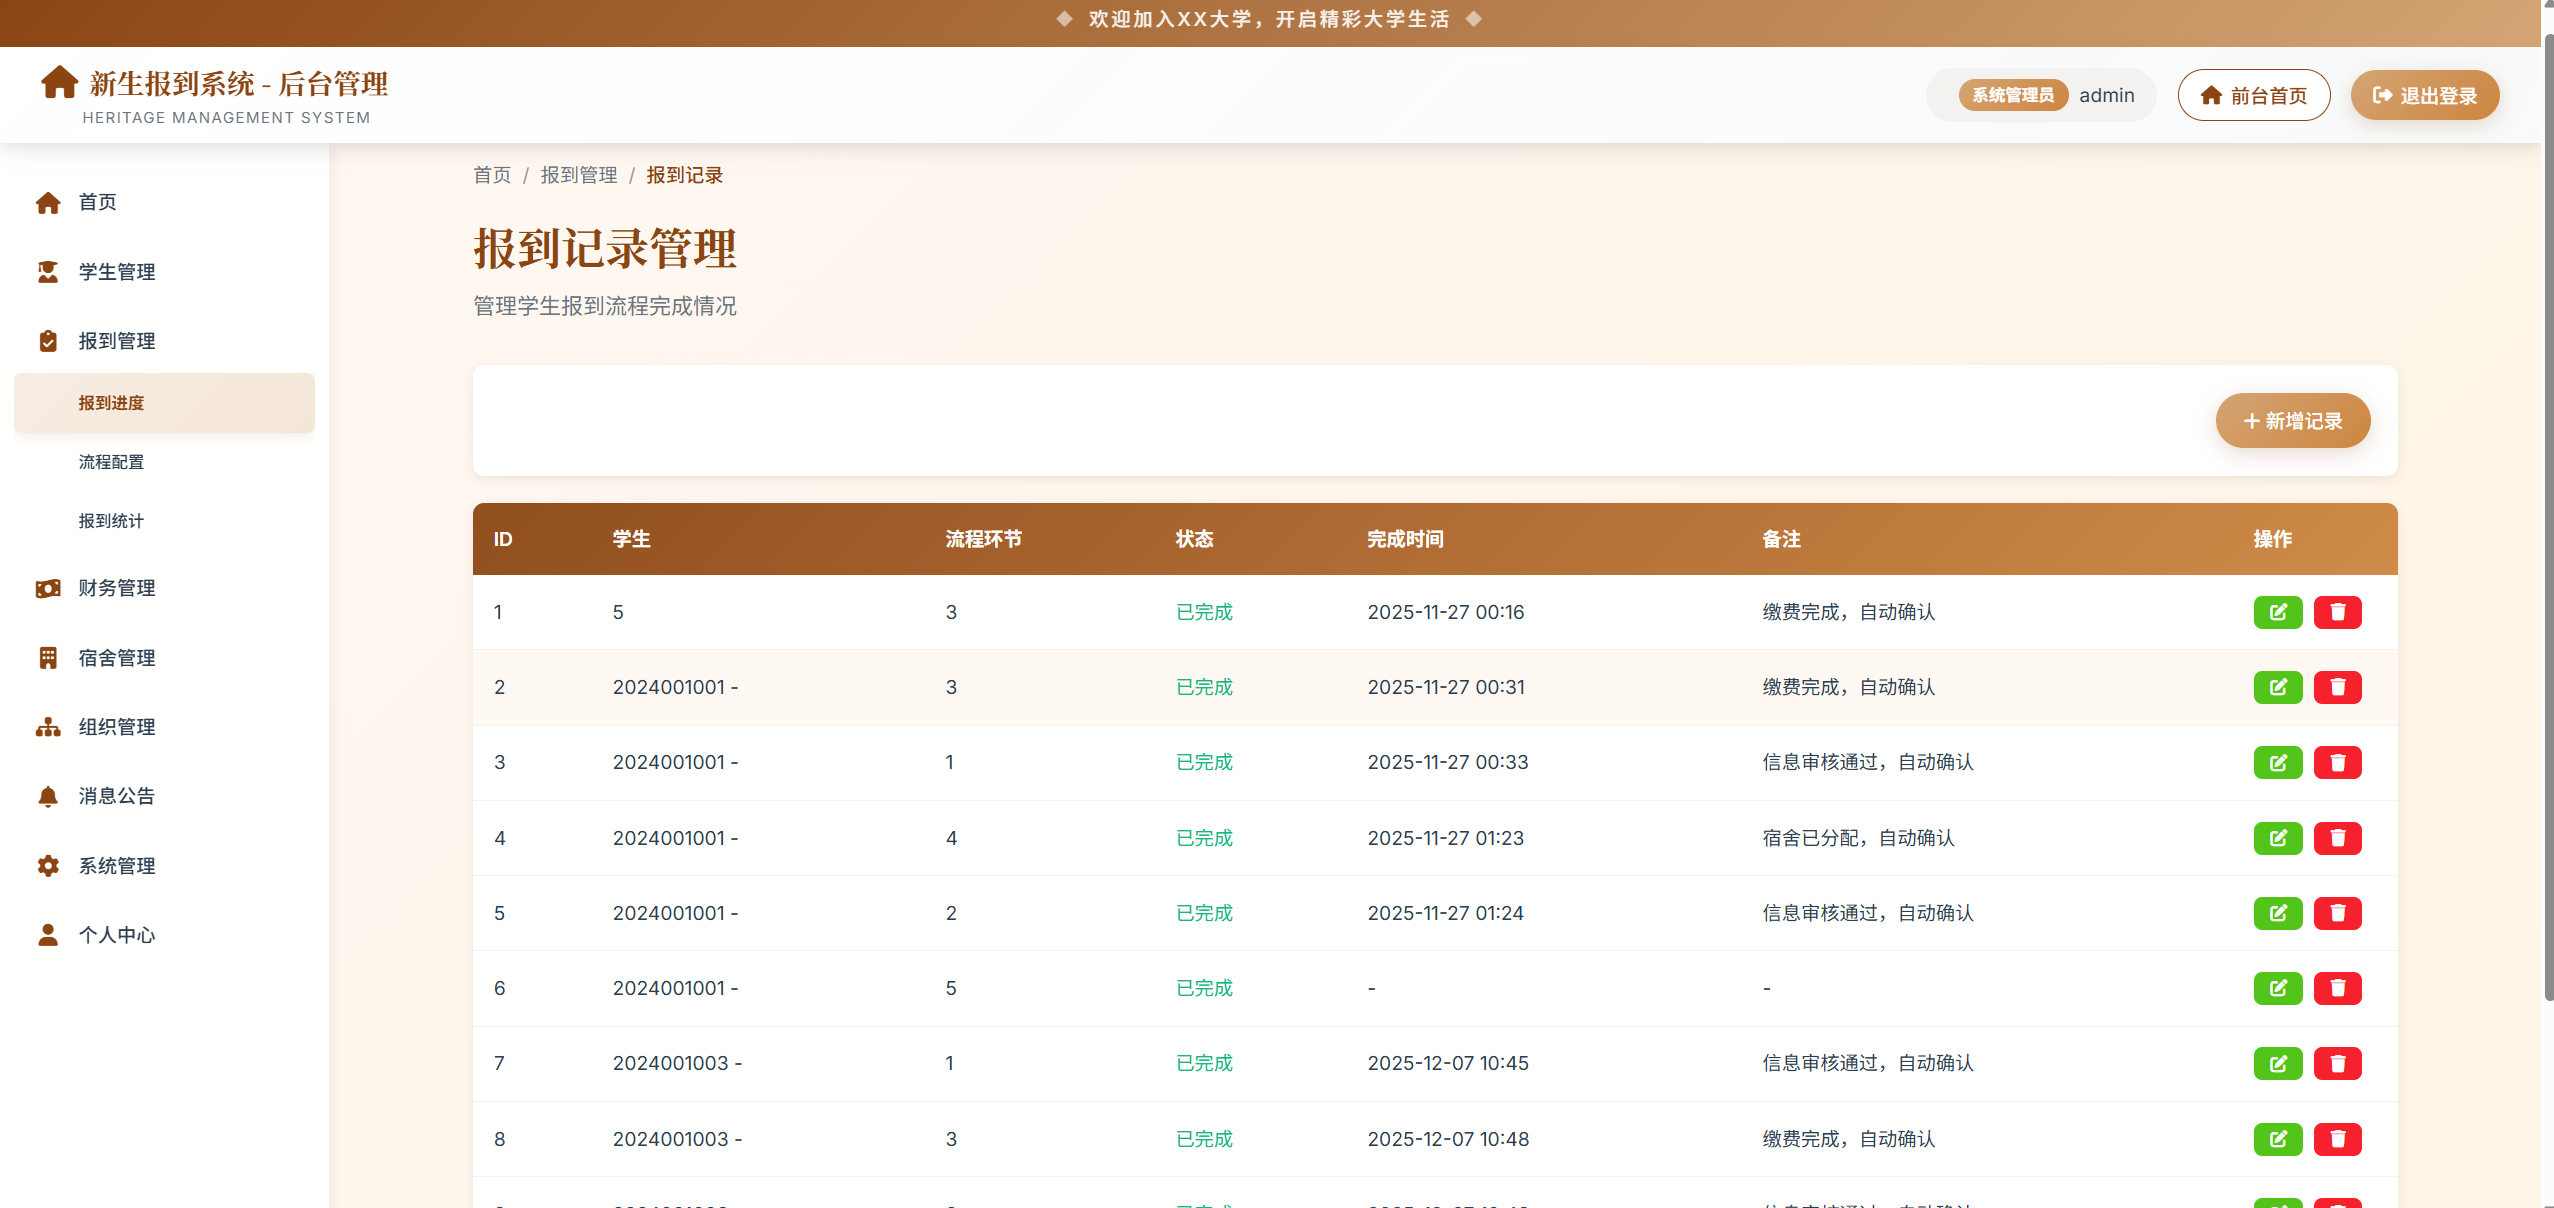This screenshot has height=1208, width=2554.
Task: Collapse the 报到管理 sidebar section
Action: coord(116,341)
